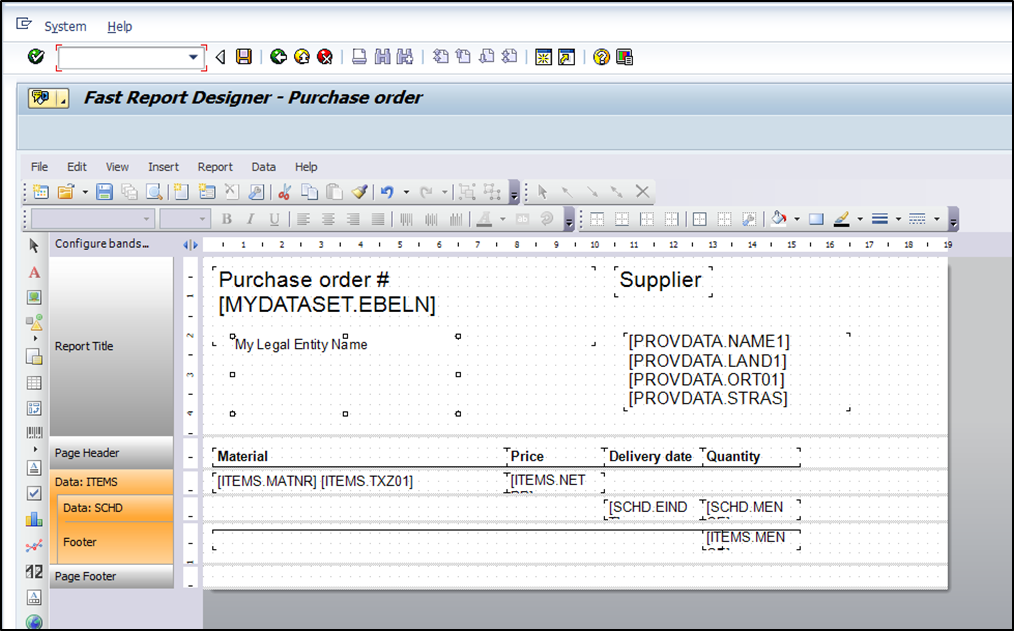Click the X delete icon beside the arrow tools
1014x631 pixels.
[642, 191]
